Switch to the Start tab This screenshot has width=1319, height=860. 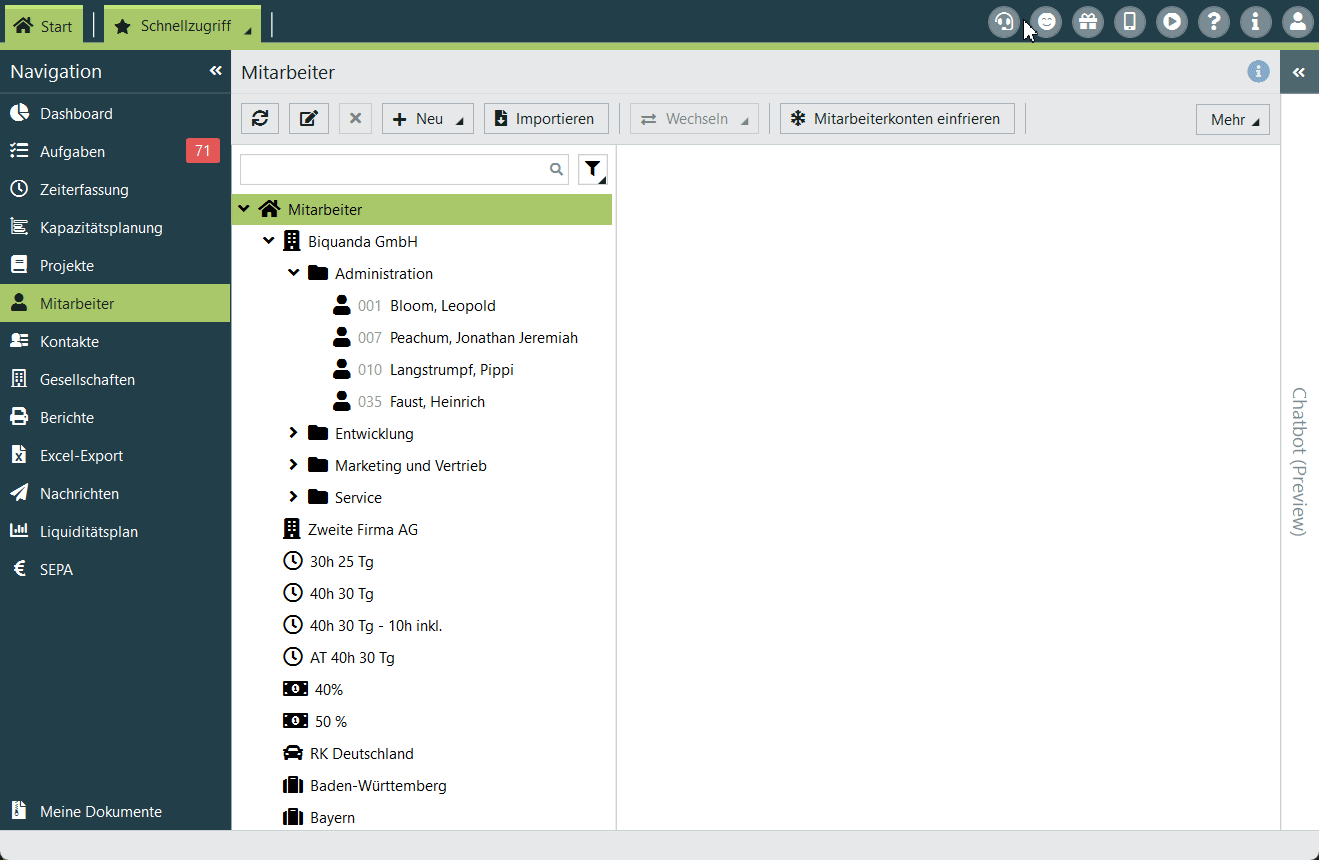click(x=43, y=26)
